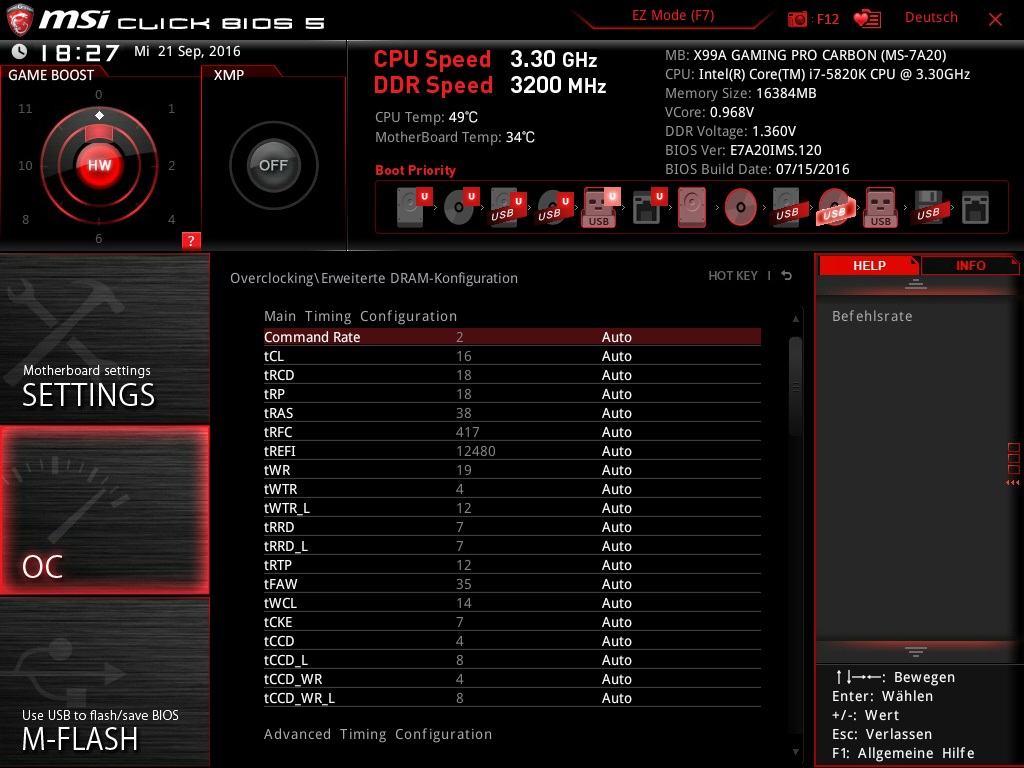
Task: Open the HOT KEY menu
Action: (733, 276)
